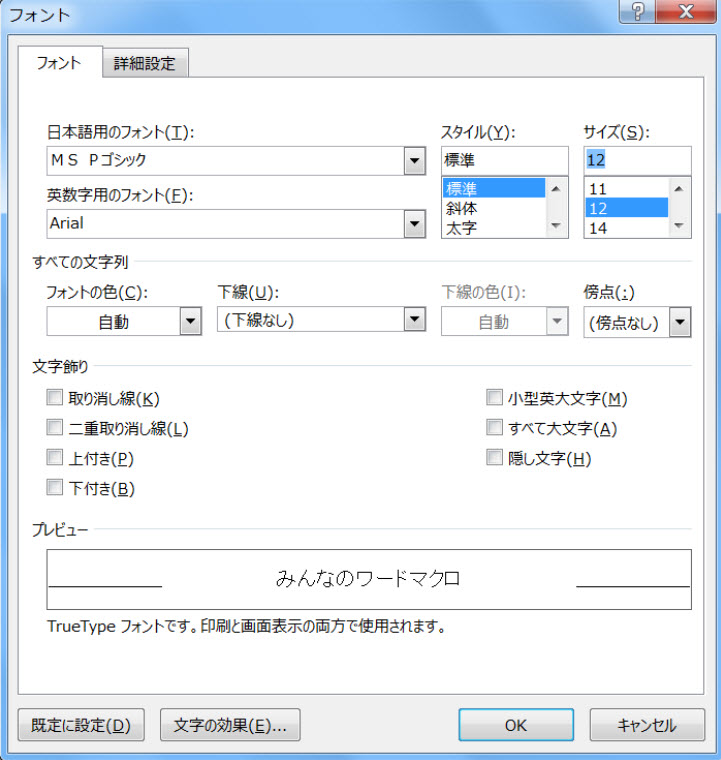721x760 pixels.
Task: Choose size 14 in the size list
Action: tap(599, 228)
